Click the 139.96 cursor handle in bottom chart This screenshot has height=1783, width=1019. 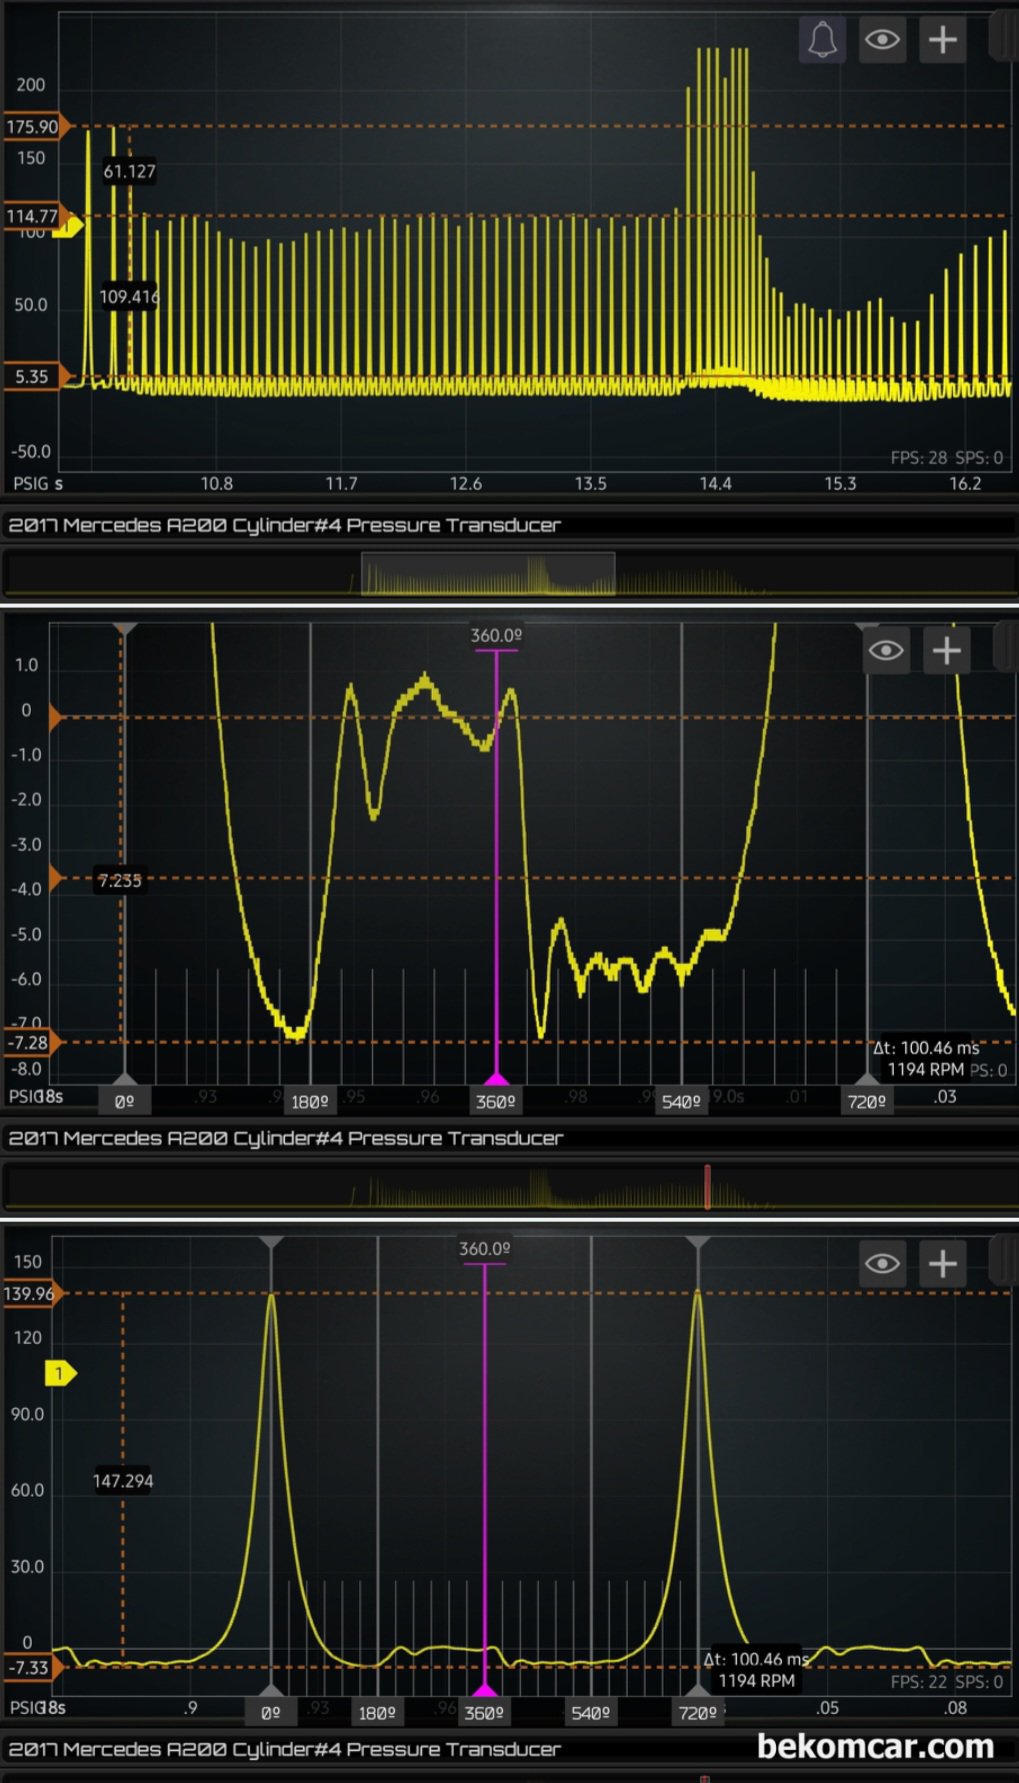point(32,1294)
